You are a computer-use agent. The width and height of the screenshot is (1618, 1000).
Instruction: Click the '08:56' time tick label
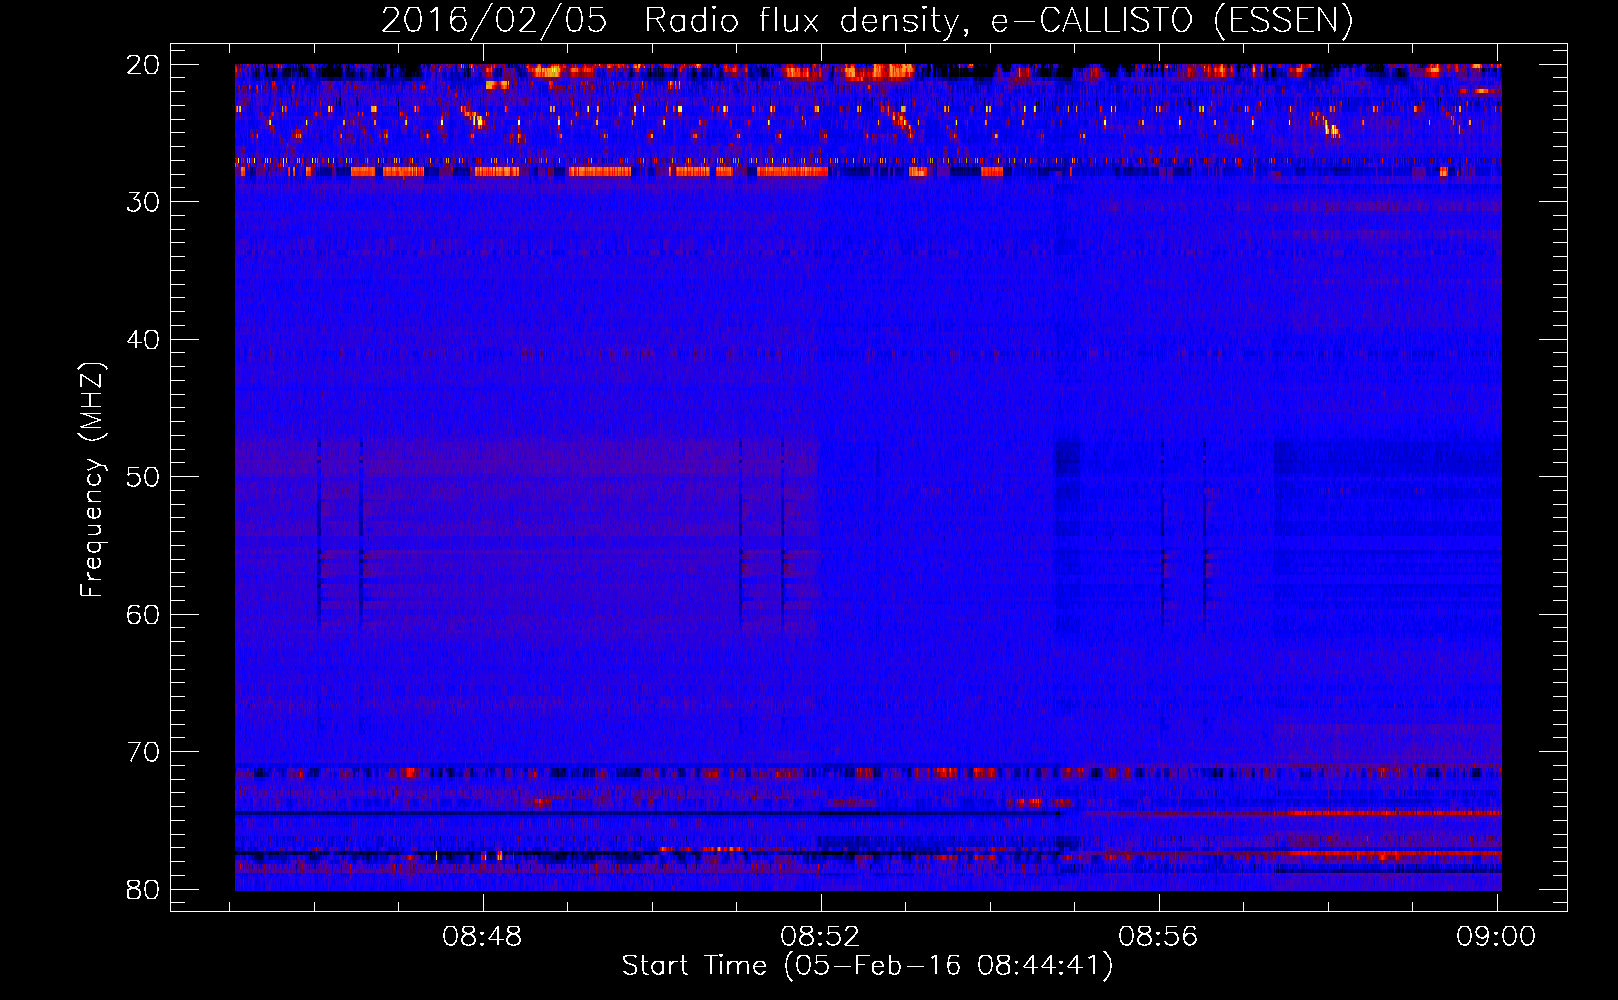tap(1158, 936)
